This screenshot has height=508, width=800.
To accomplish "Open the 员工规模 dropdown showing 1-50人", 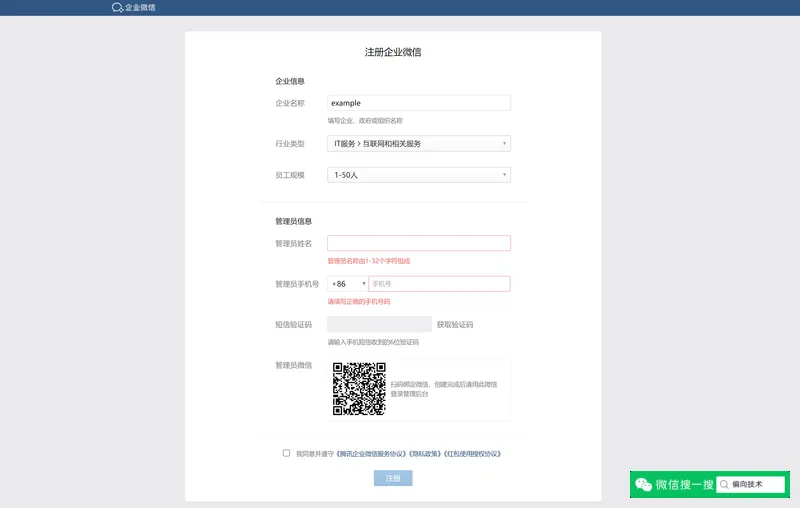I will click(x=419, y=175).
